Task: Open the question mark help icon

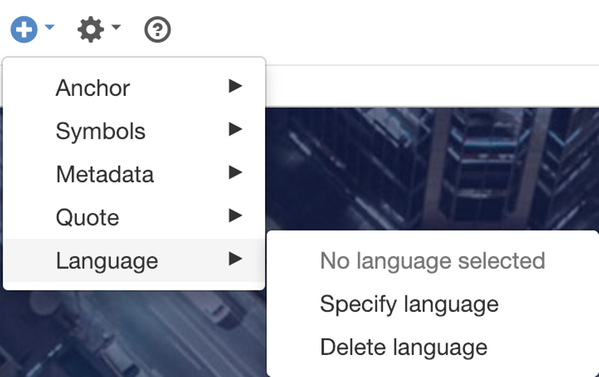Action: (157, 29)
